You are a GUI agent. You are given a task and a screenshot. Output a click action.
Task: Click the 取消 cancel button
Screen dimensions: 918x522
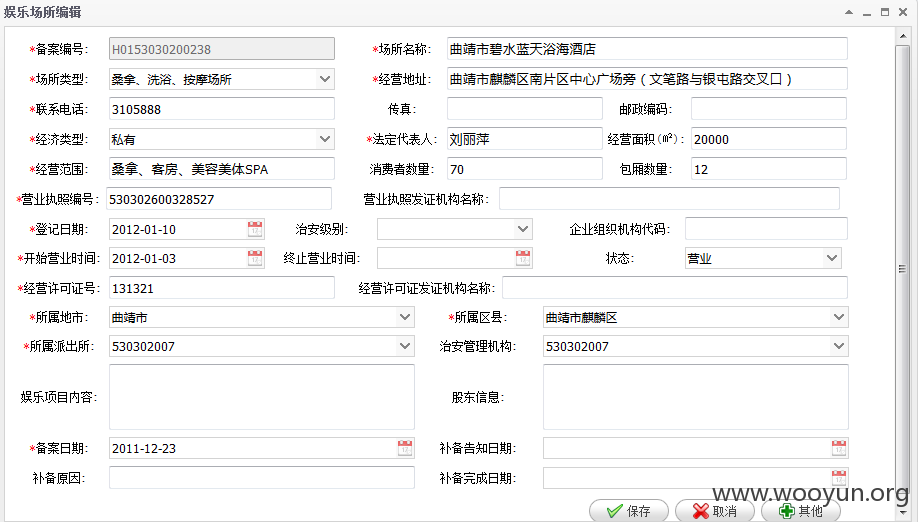coord(715,511)
